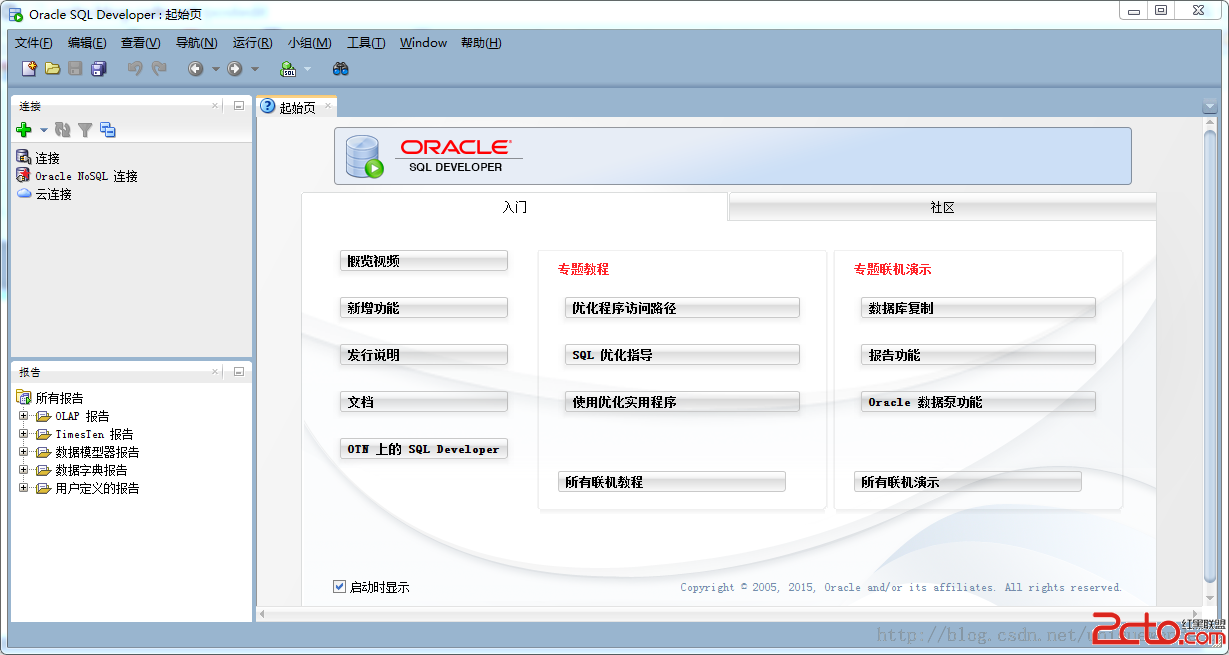Open the 查看(V) menu
1229x655 pixels.
(141, 43)
